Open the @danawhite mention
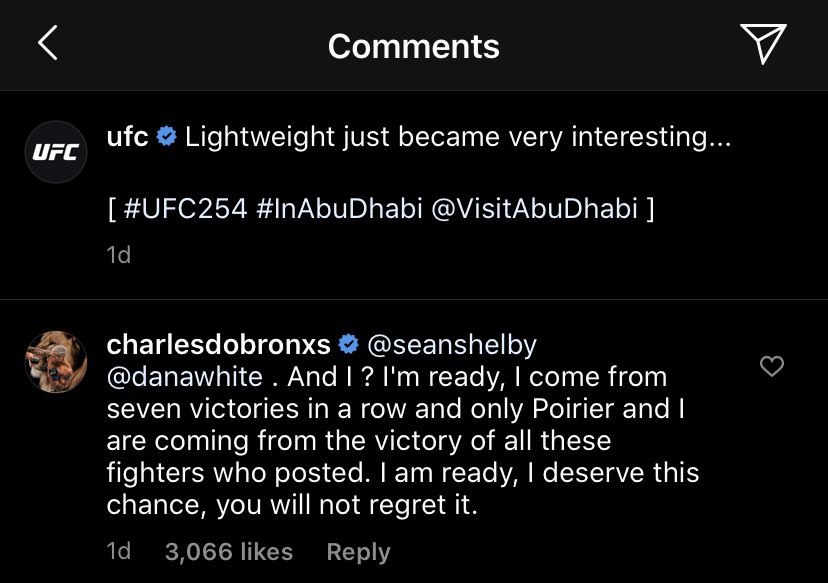The height and width of the screenshot is (583, 828). pos(185,378)
